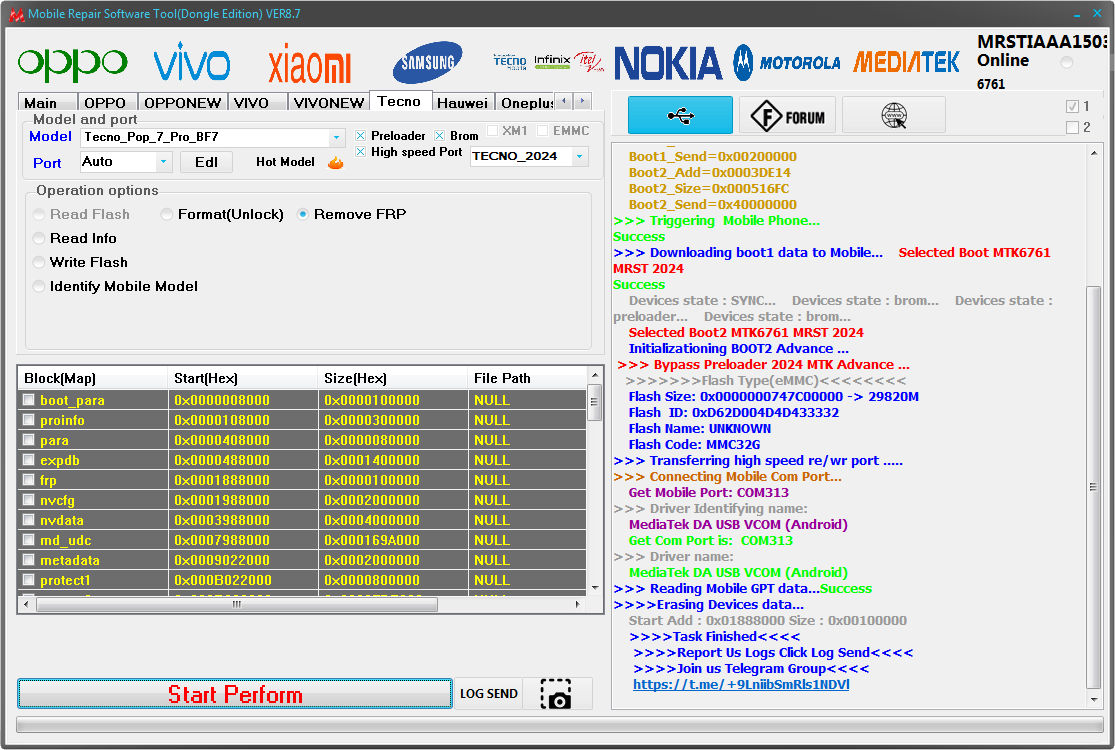Screen dimensions: 1115x750
Task: Toggle the Brom checkbox
Action: pos(439,136)
